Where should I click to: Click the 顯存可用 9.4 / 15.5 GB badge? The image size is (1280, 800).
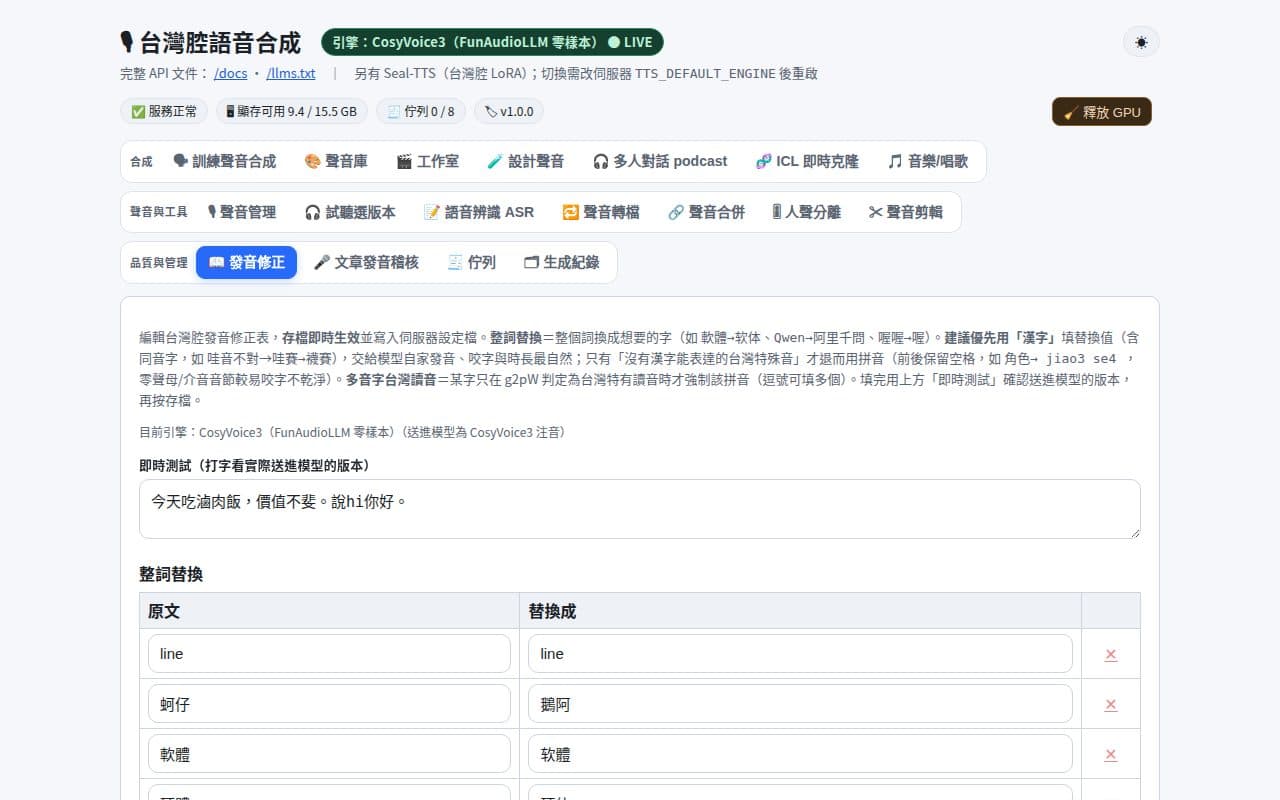292,111
